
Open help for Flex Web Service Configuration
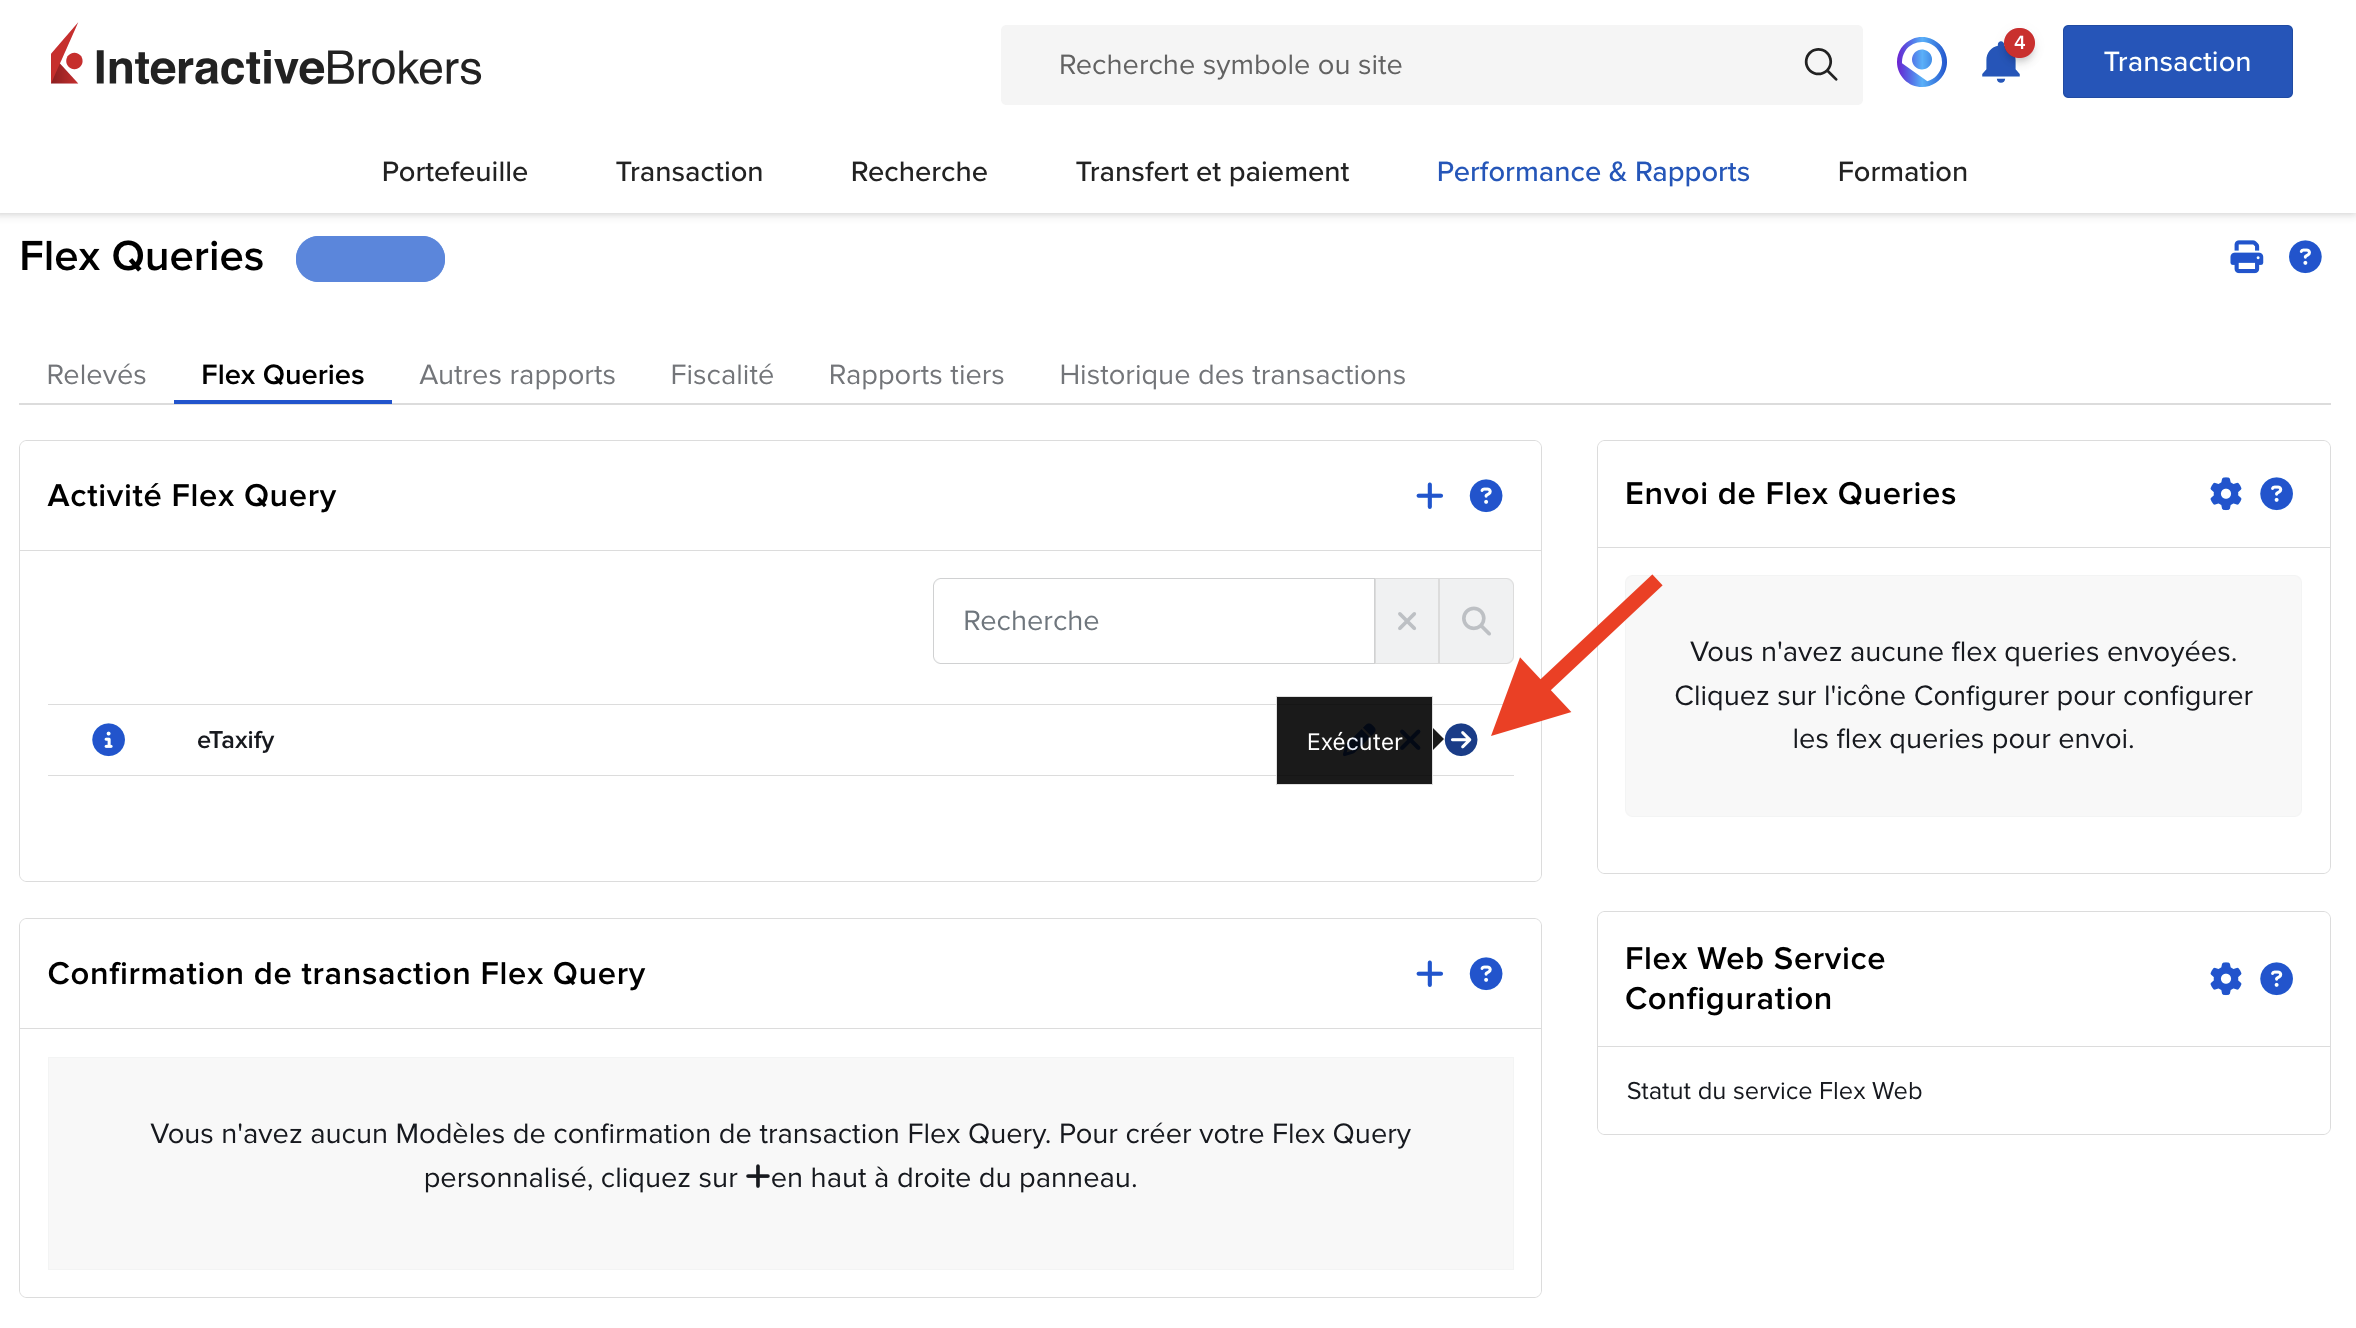(x=2276, y=979)
